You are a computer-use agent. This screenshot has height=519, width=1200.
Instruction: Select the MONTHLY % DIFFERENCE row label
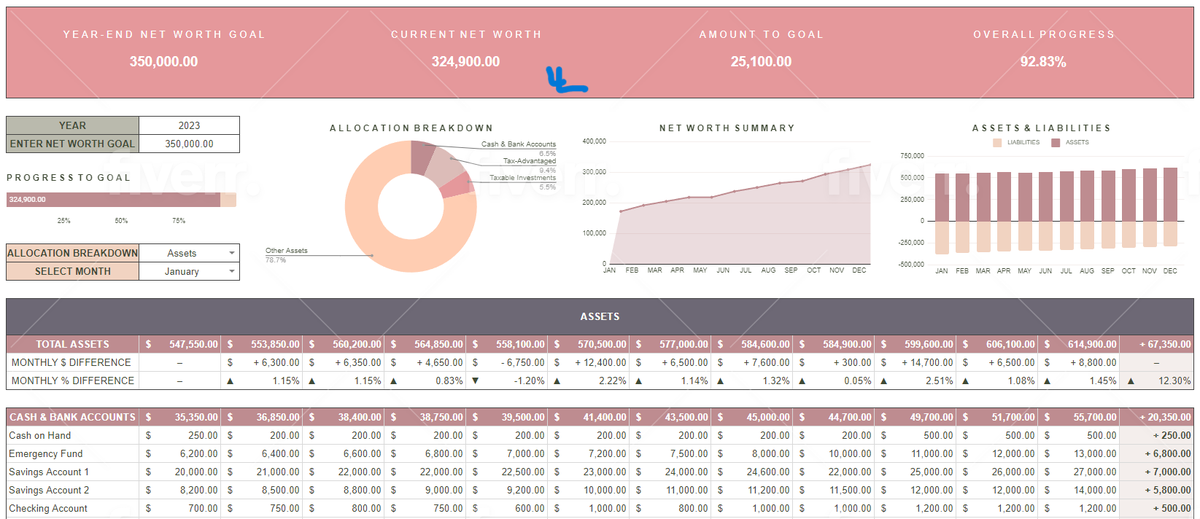72,381
